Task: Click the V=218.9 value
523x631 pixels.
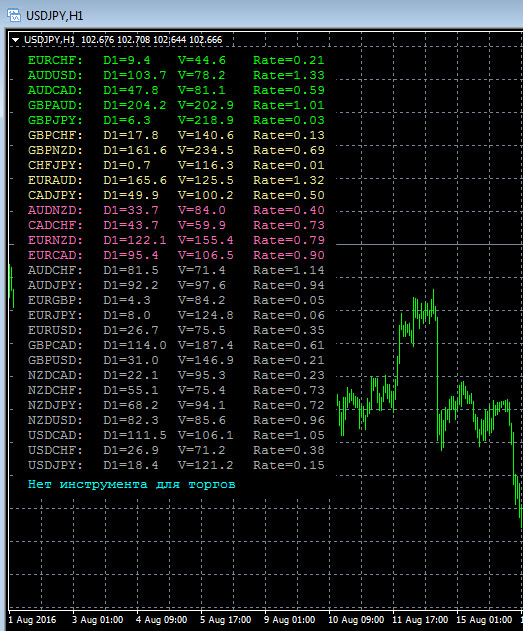Action: coord(206,120)
